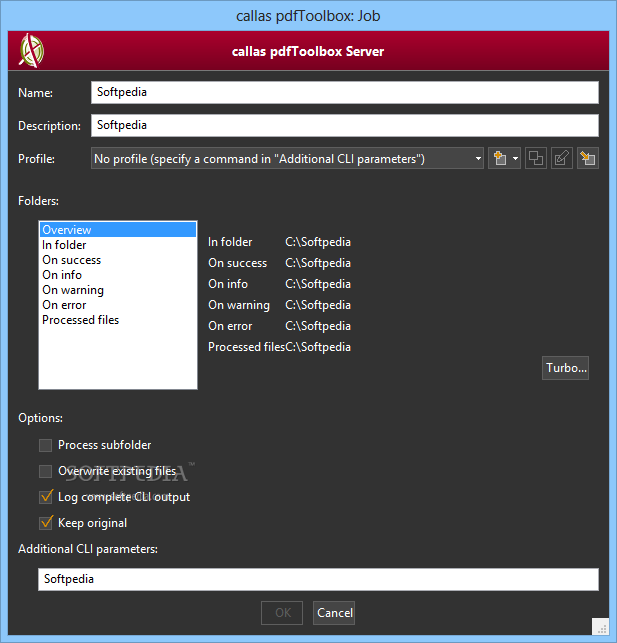This screenshot has height=643, width=617.
Task: Click the In folder path C:\Softpedia
Action: click(x=318, y=242)
